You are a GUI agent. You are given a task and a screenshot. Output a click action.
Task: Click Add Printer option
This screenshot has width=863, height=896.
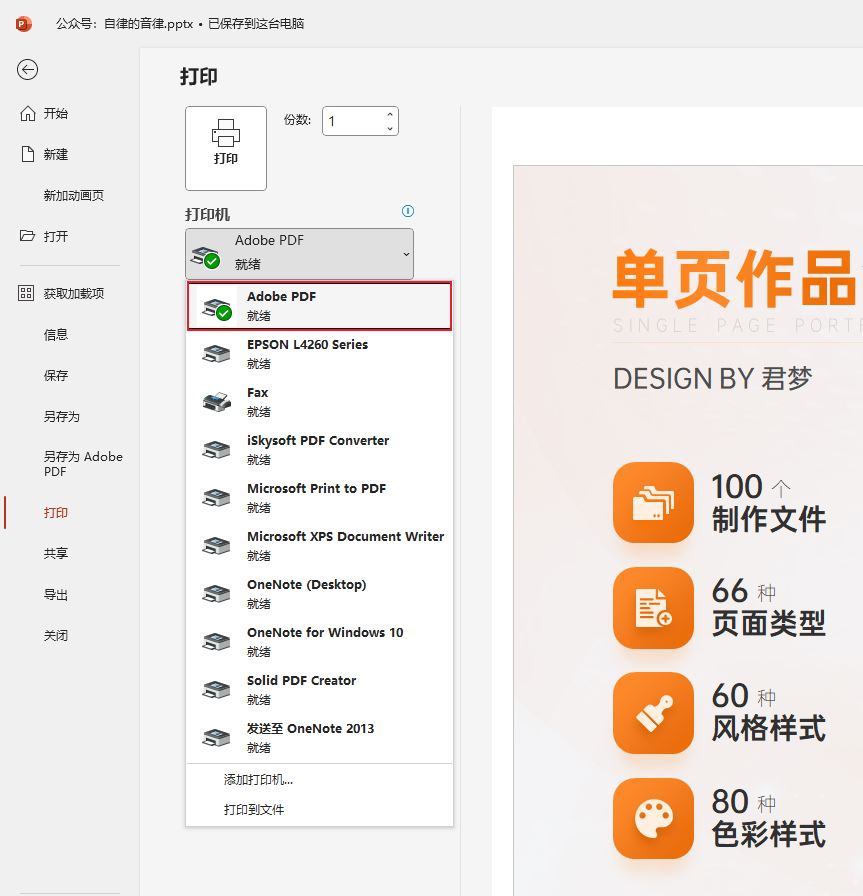(x=258, y=780)
